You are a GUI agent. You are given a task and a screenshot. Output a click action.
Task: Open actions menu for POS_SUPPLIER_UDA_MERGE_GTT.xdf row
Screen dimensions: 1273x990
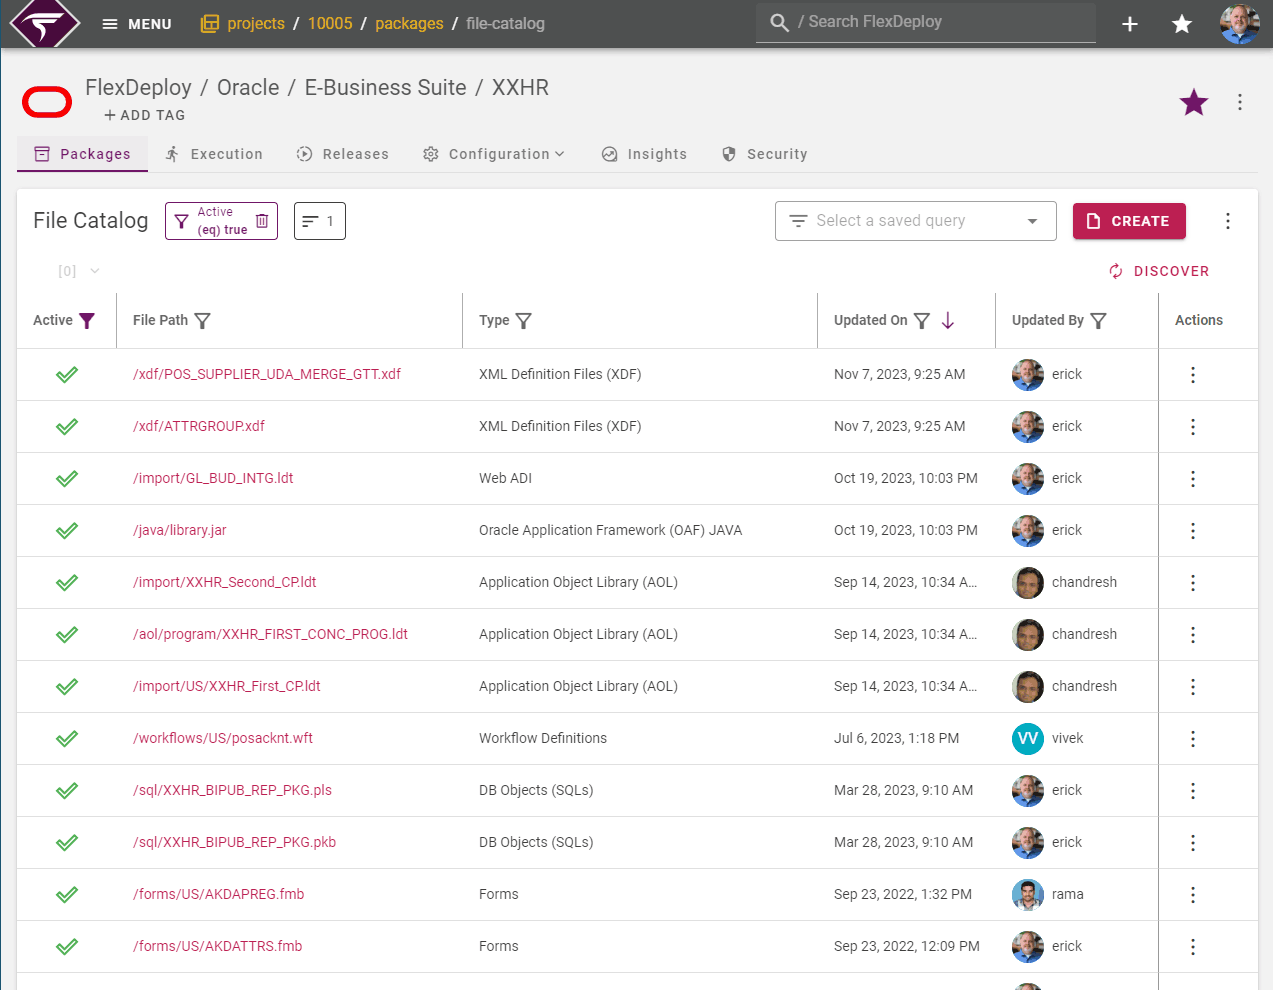point(1193,375)
